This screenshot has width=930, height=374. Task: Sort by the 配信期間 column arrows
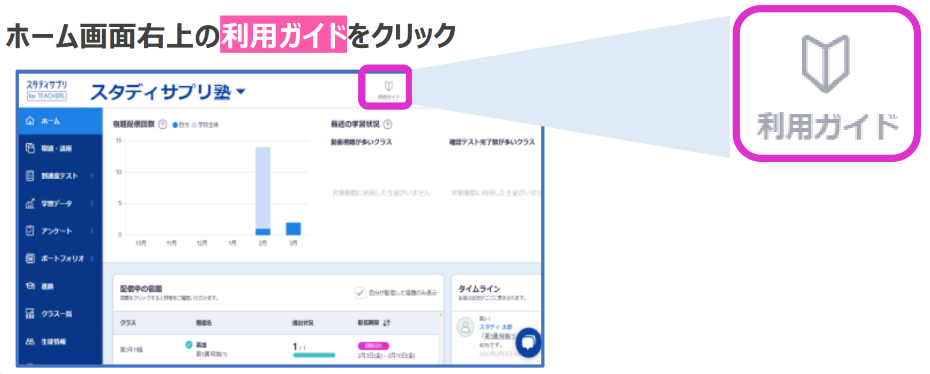pyautogui.click(x=387, y=323)
